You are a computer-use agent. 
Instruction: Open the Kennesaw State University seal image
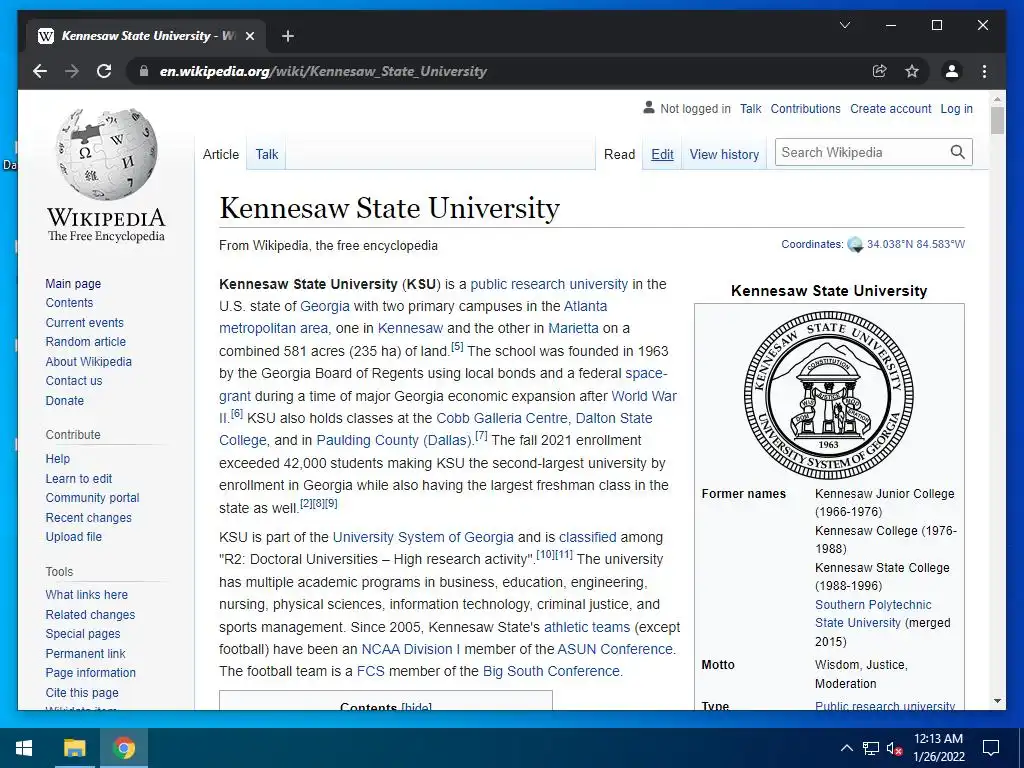point(828,396)
